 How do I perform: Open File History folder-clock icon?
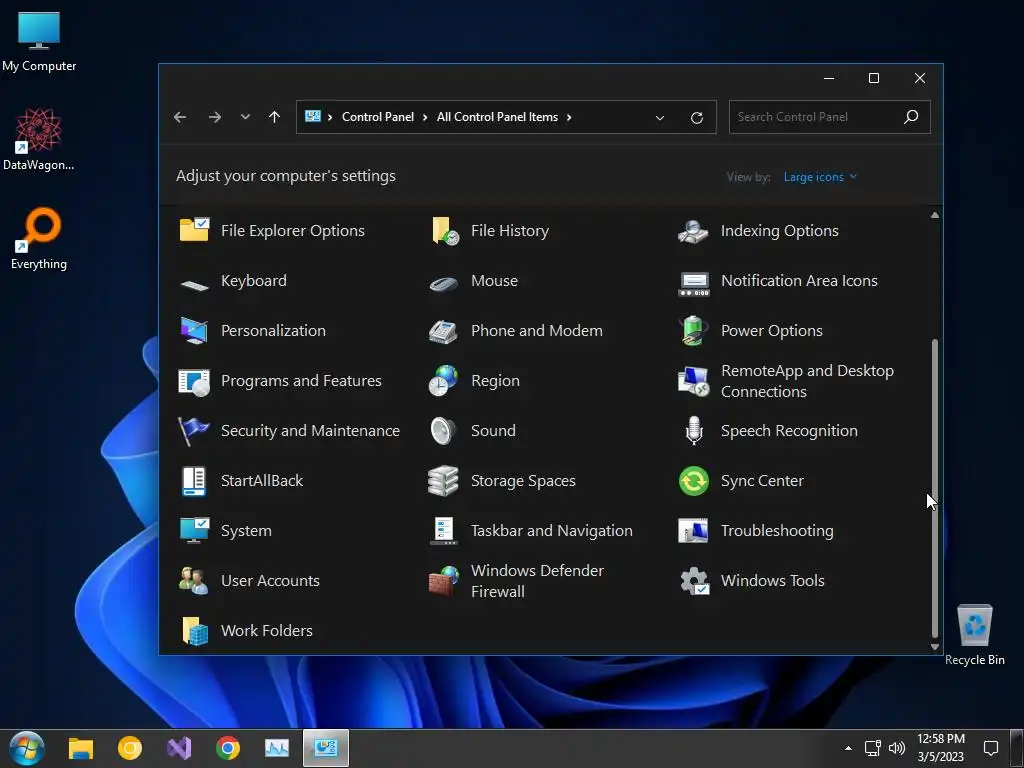[445, 231]
